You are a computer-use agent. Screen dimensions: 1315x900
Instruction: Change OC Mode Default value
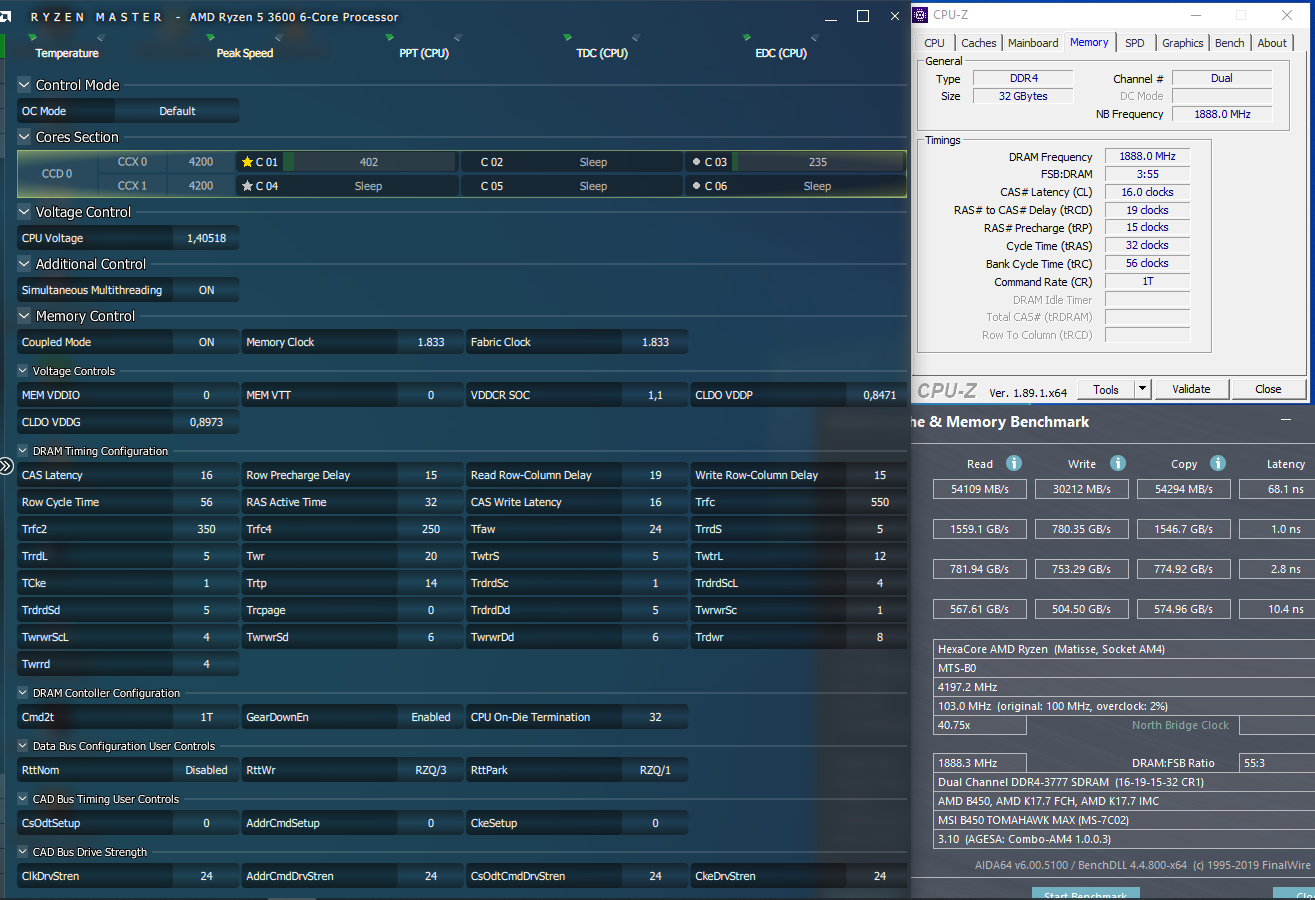tap(177, 111)
